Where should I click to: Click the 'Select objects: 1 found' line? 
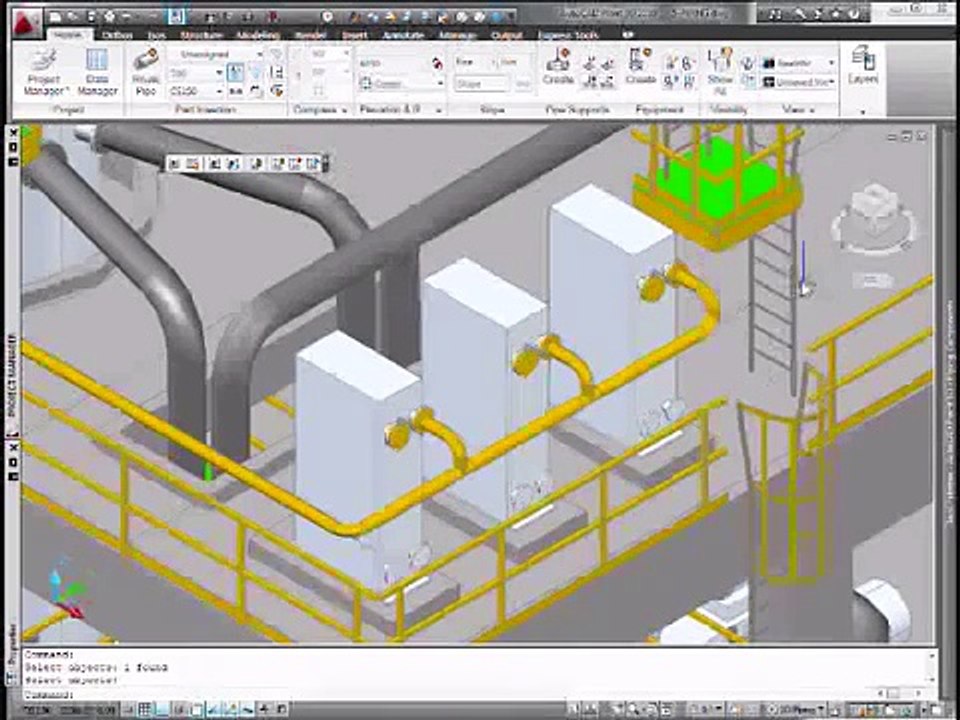[96, 667]
